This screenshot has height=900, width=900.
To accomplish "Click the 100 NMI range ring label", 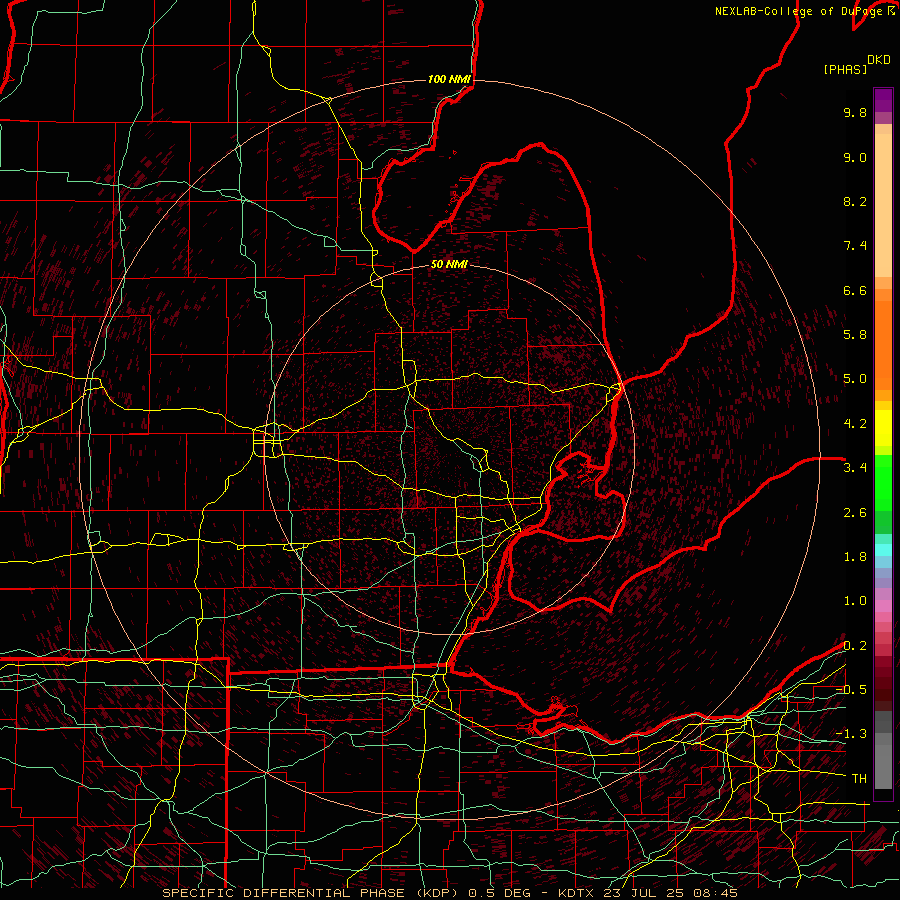I will click(x=449, y=79).
